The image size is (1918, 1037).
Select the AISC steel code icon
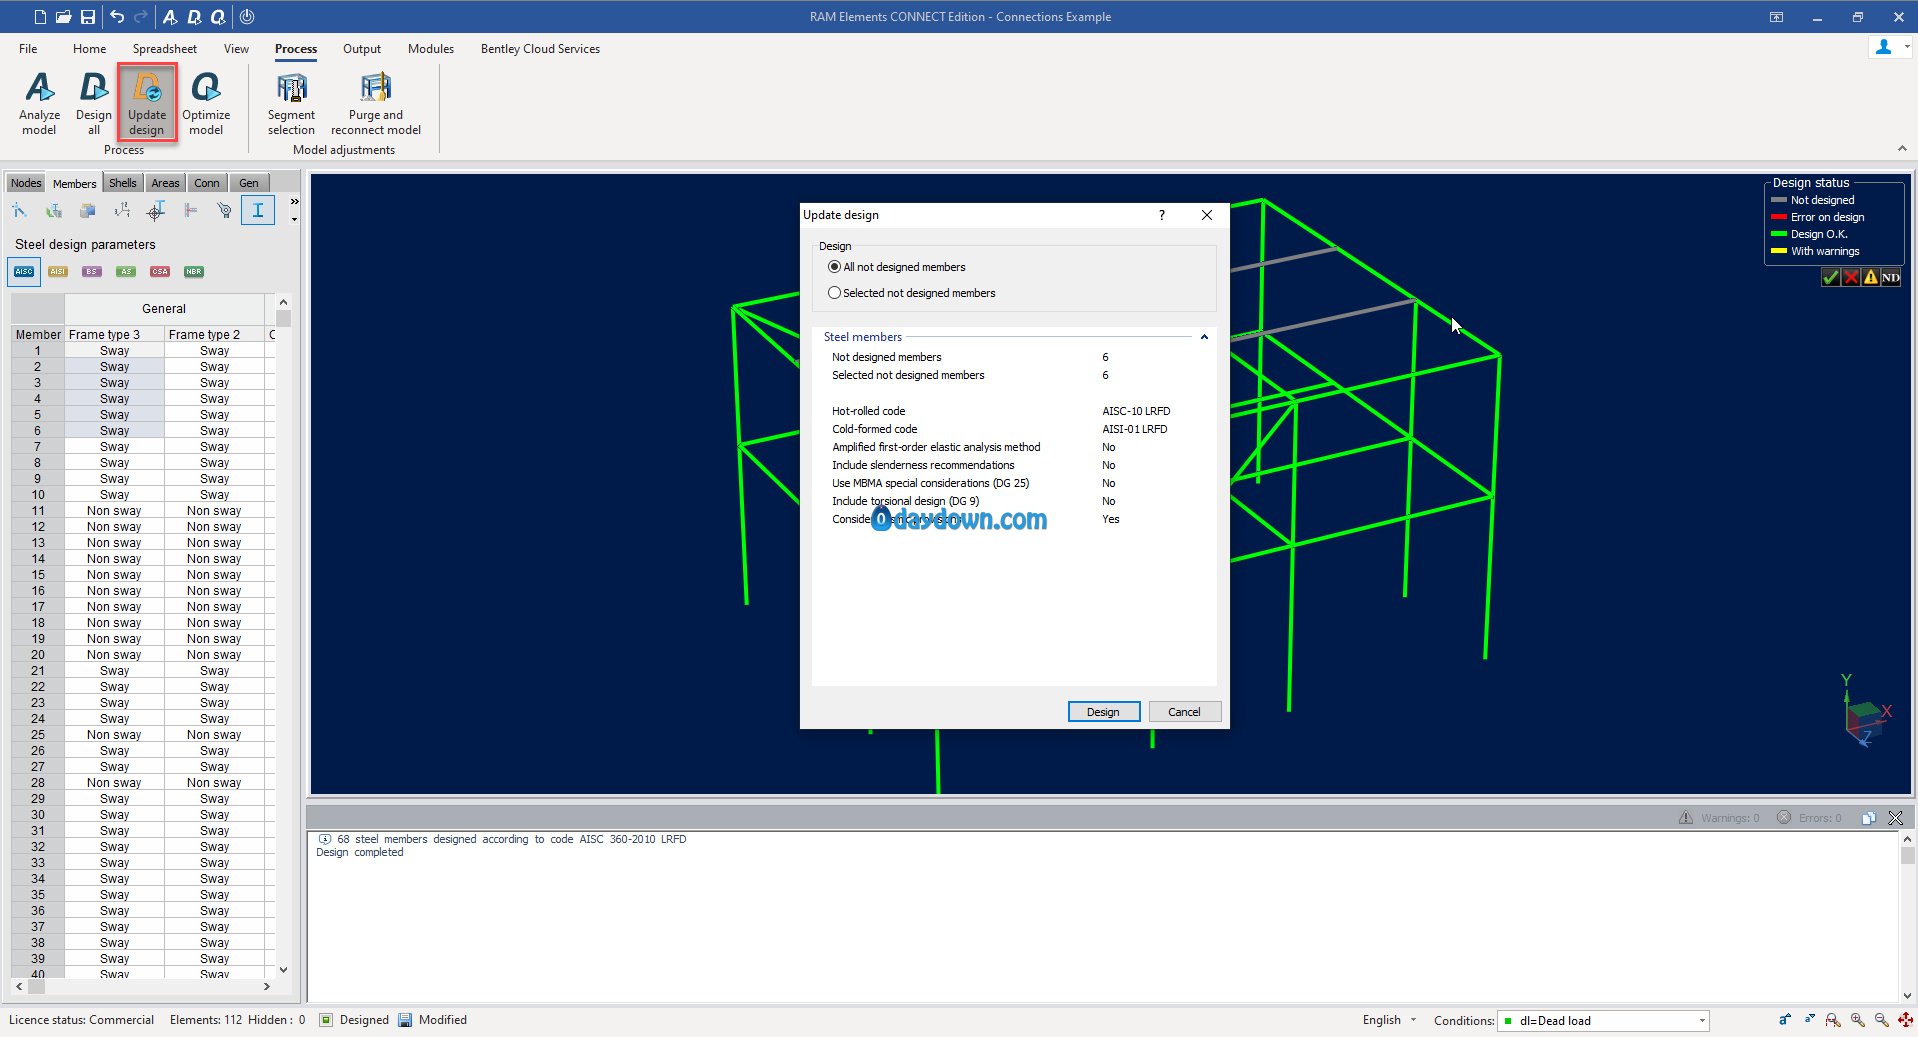pos(24,271)
